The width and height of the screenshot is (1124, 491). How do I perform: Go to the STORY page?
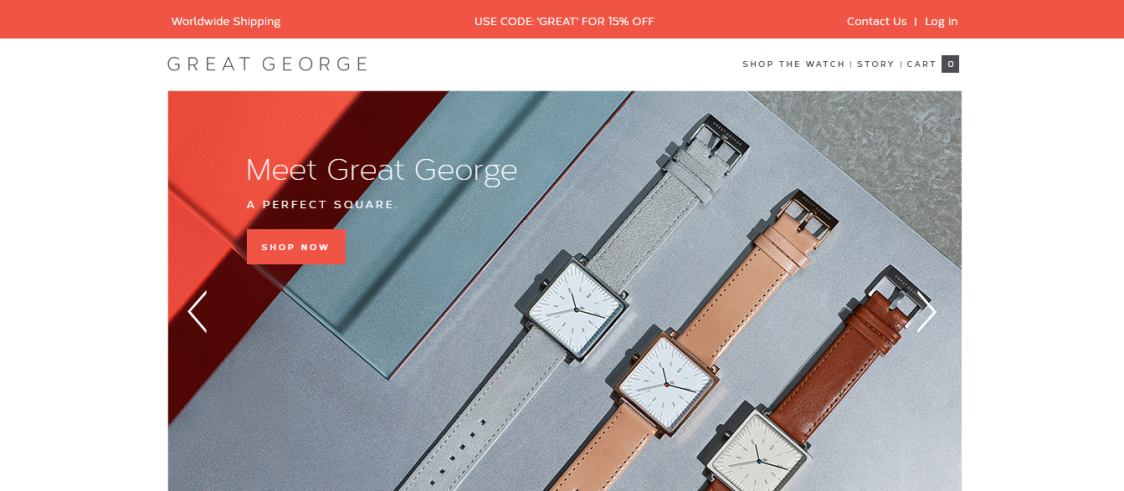(875, 64)
